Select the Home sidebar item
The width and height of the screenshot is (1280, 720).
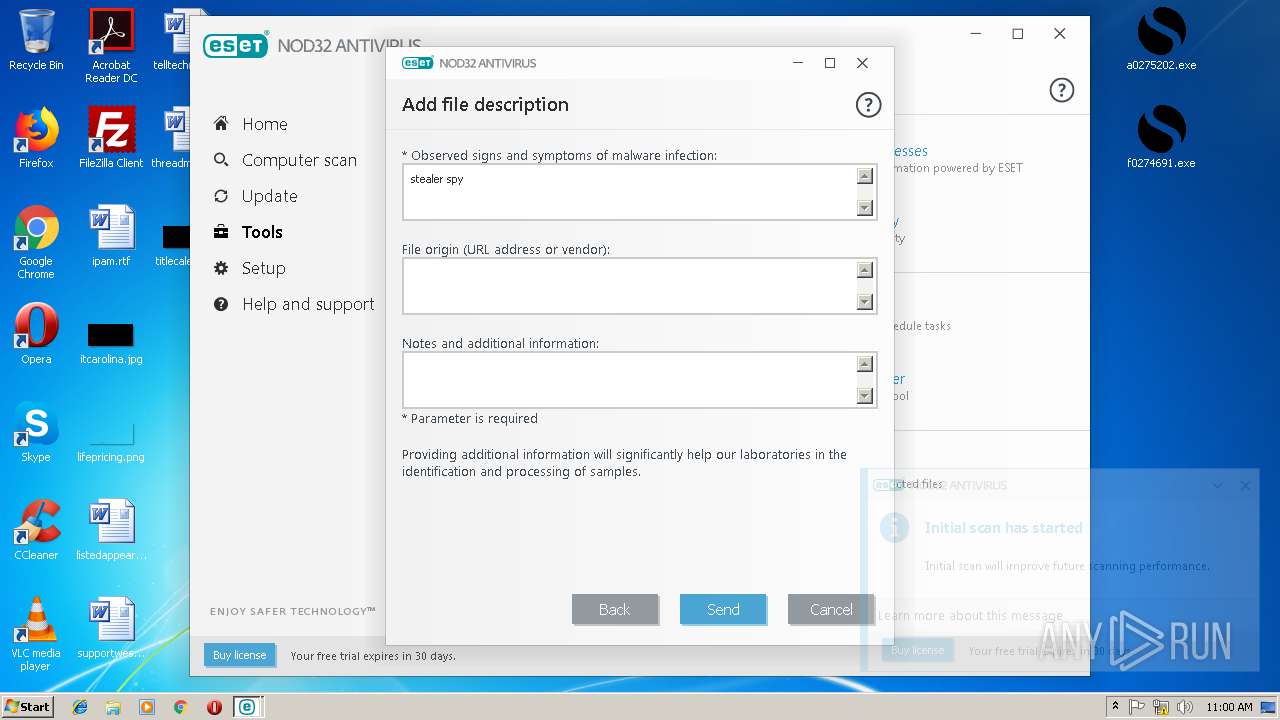[264, 124]
